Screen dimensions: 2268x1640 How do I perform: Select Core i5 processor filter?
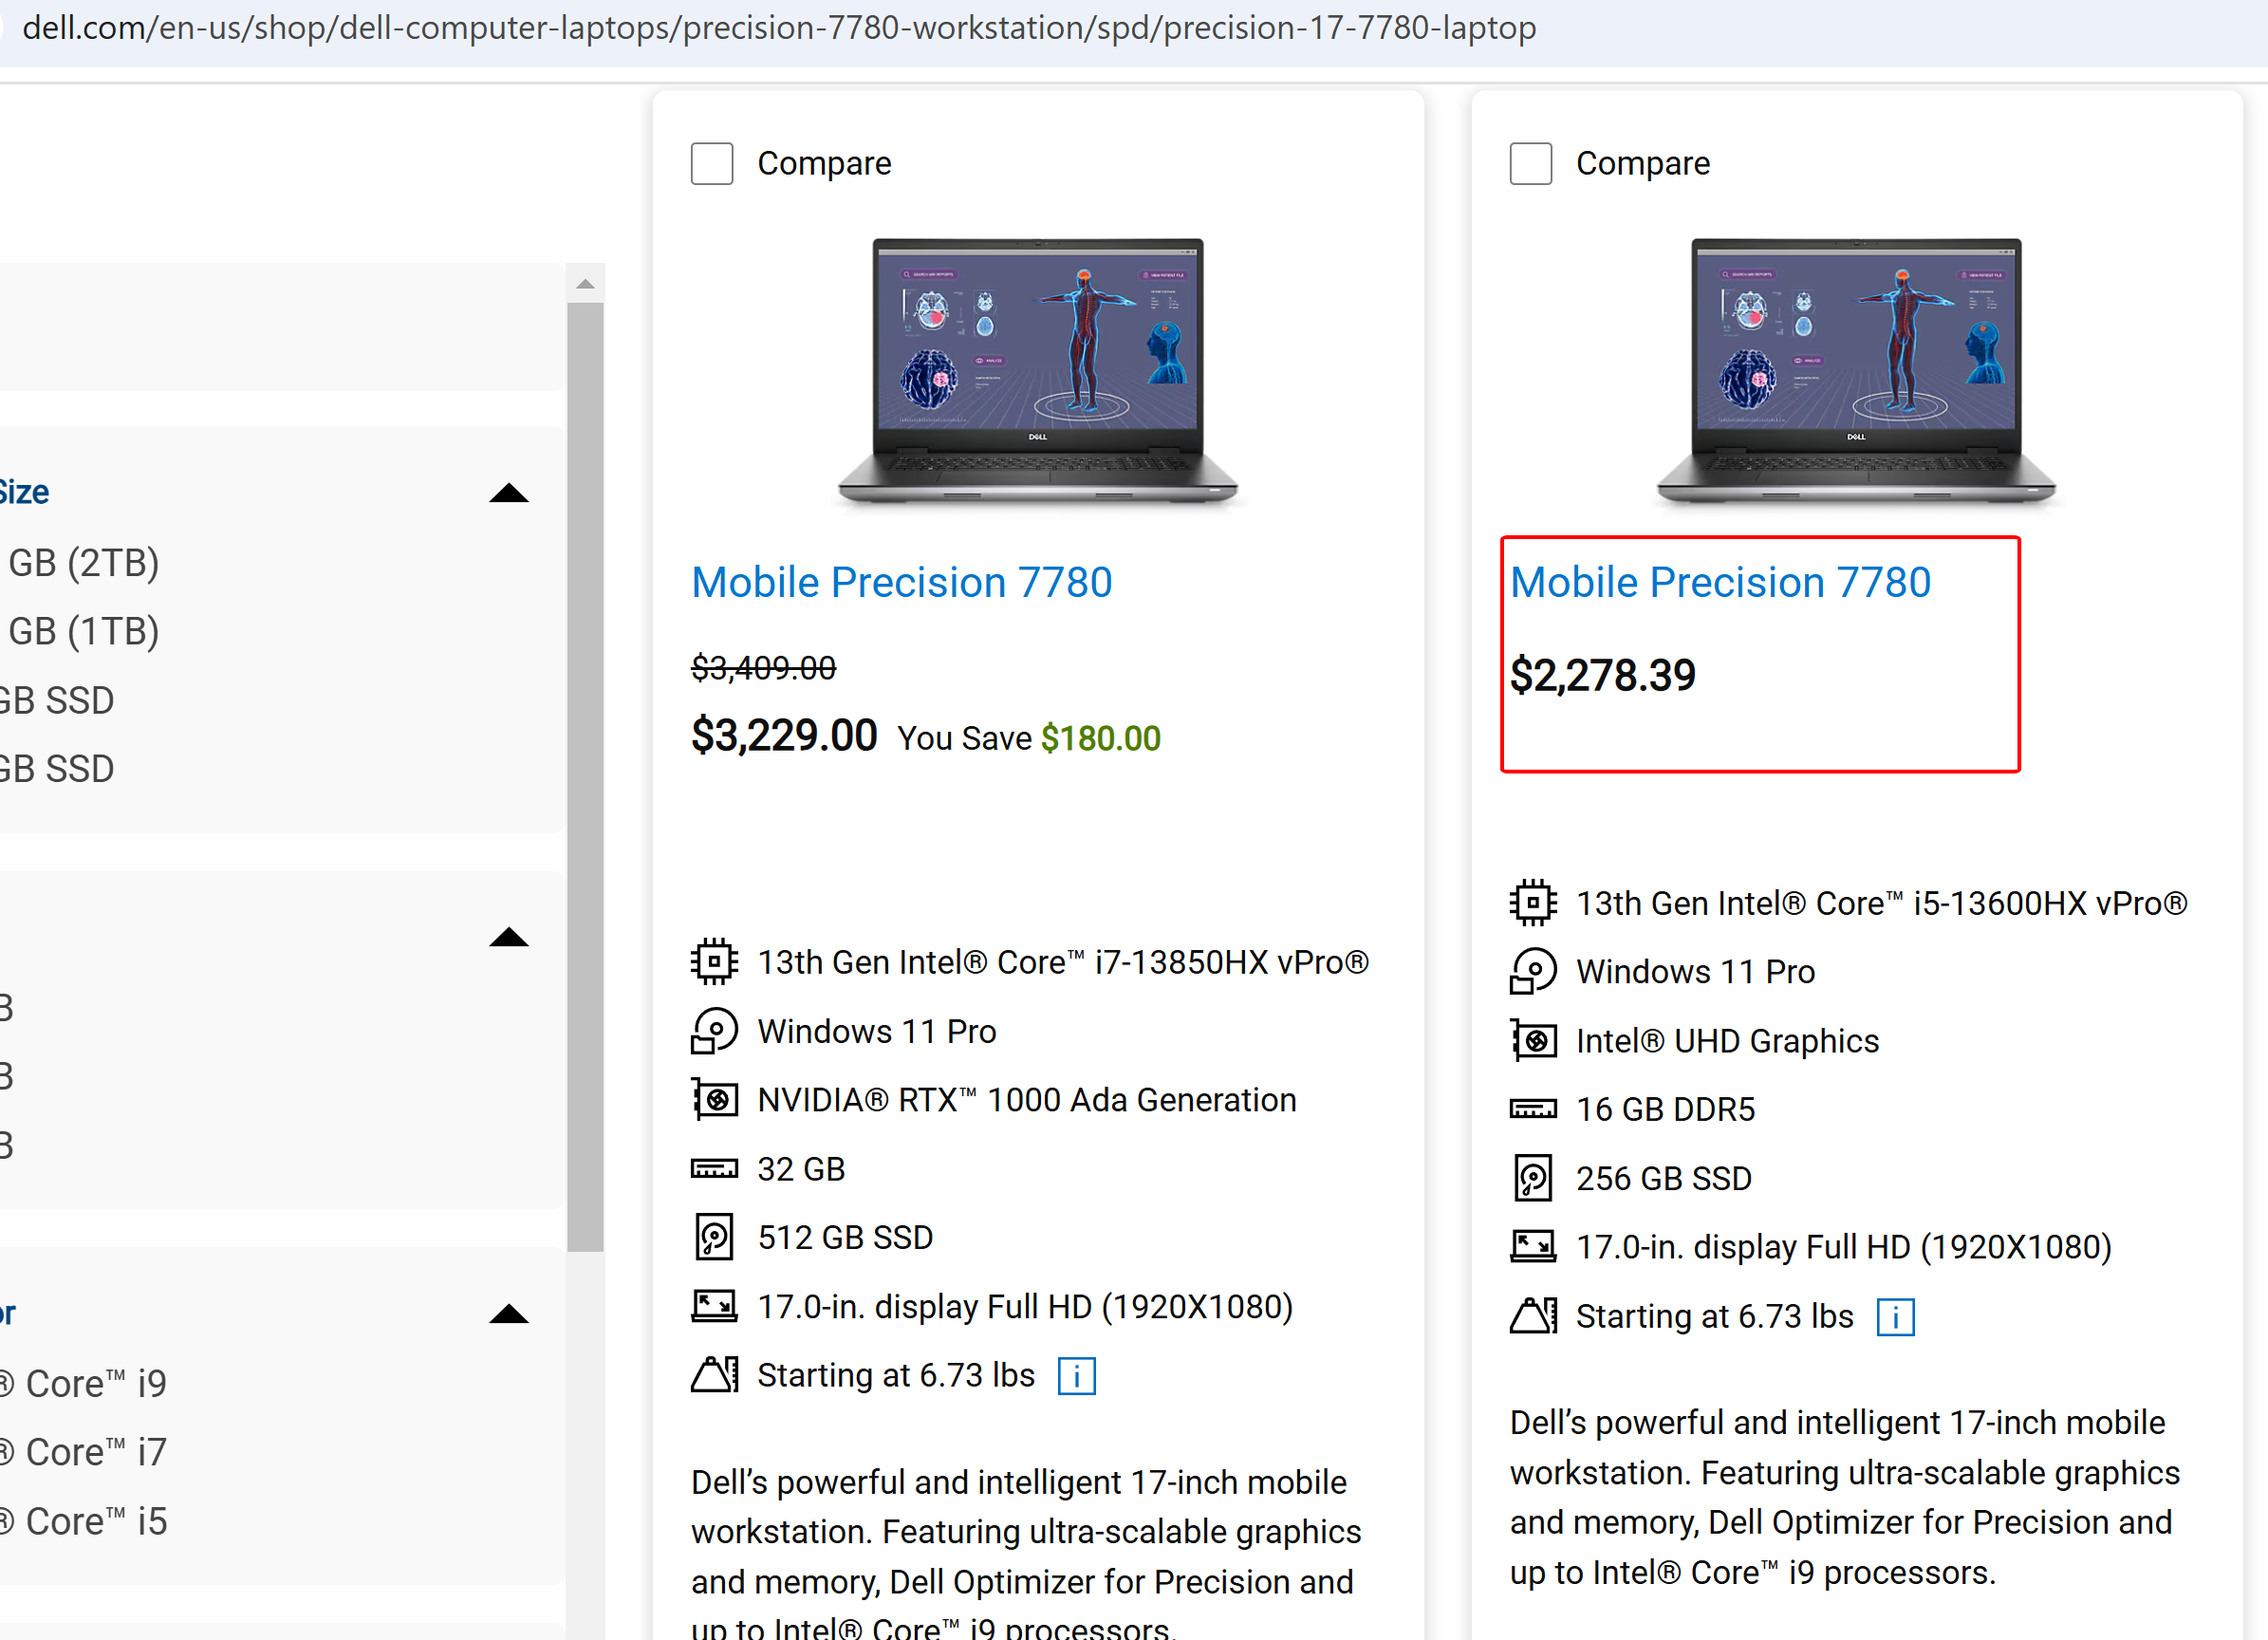click(84, 1521)
